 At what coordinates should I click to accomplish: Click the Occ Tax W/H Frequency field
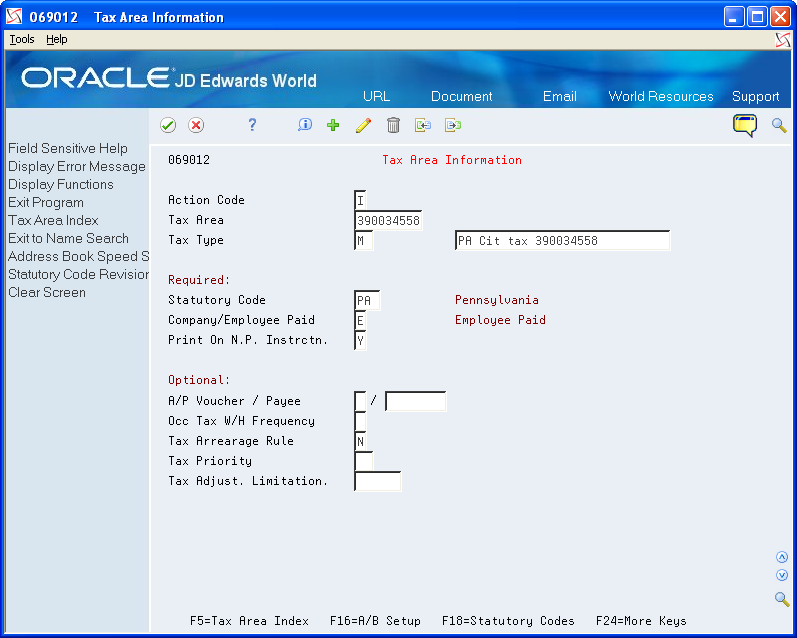pos(360,421)
